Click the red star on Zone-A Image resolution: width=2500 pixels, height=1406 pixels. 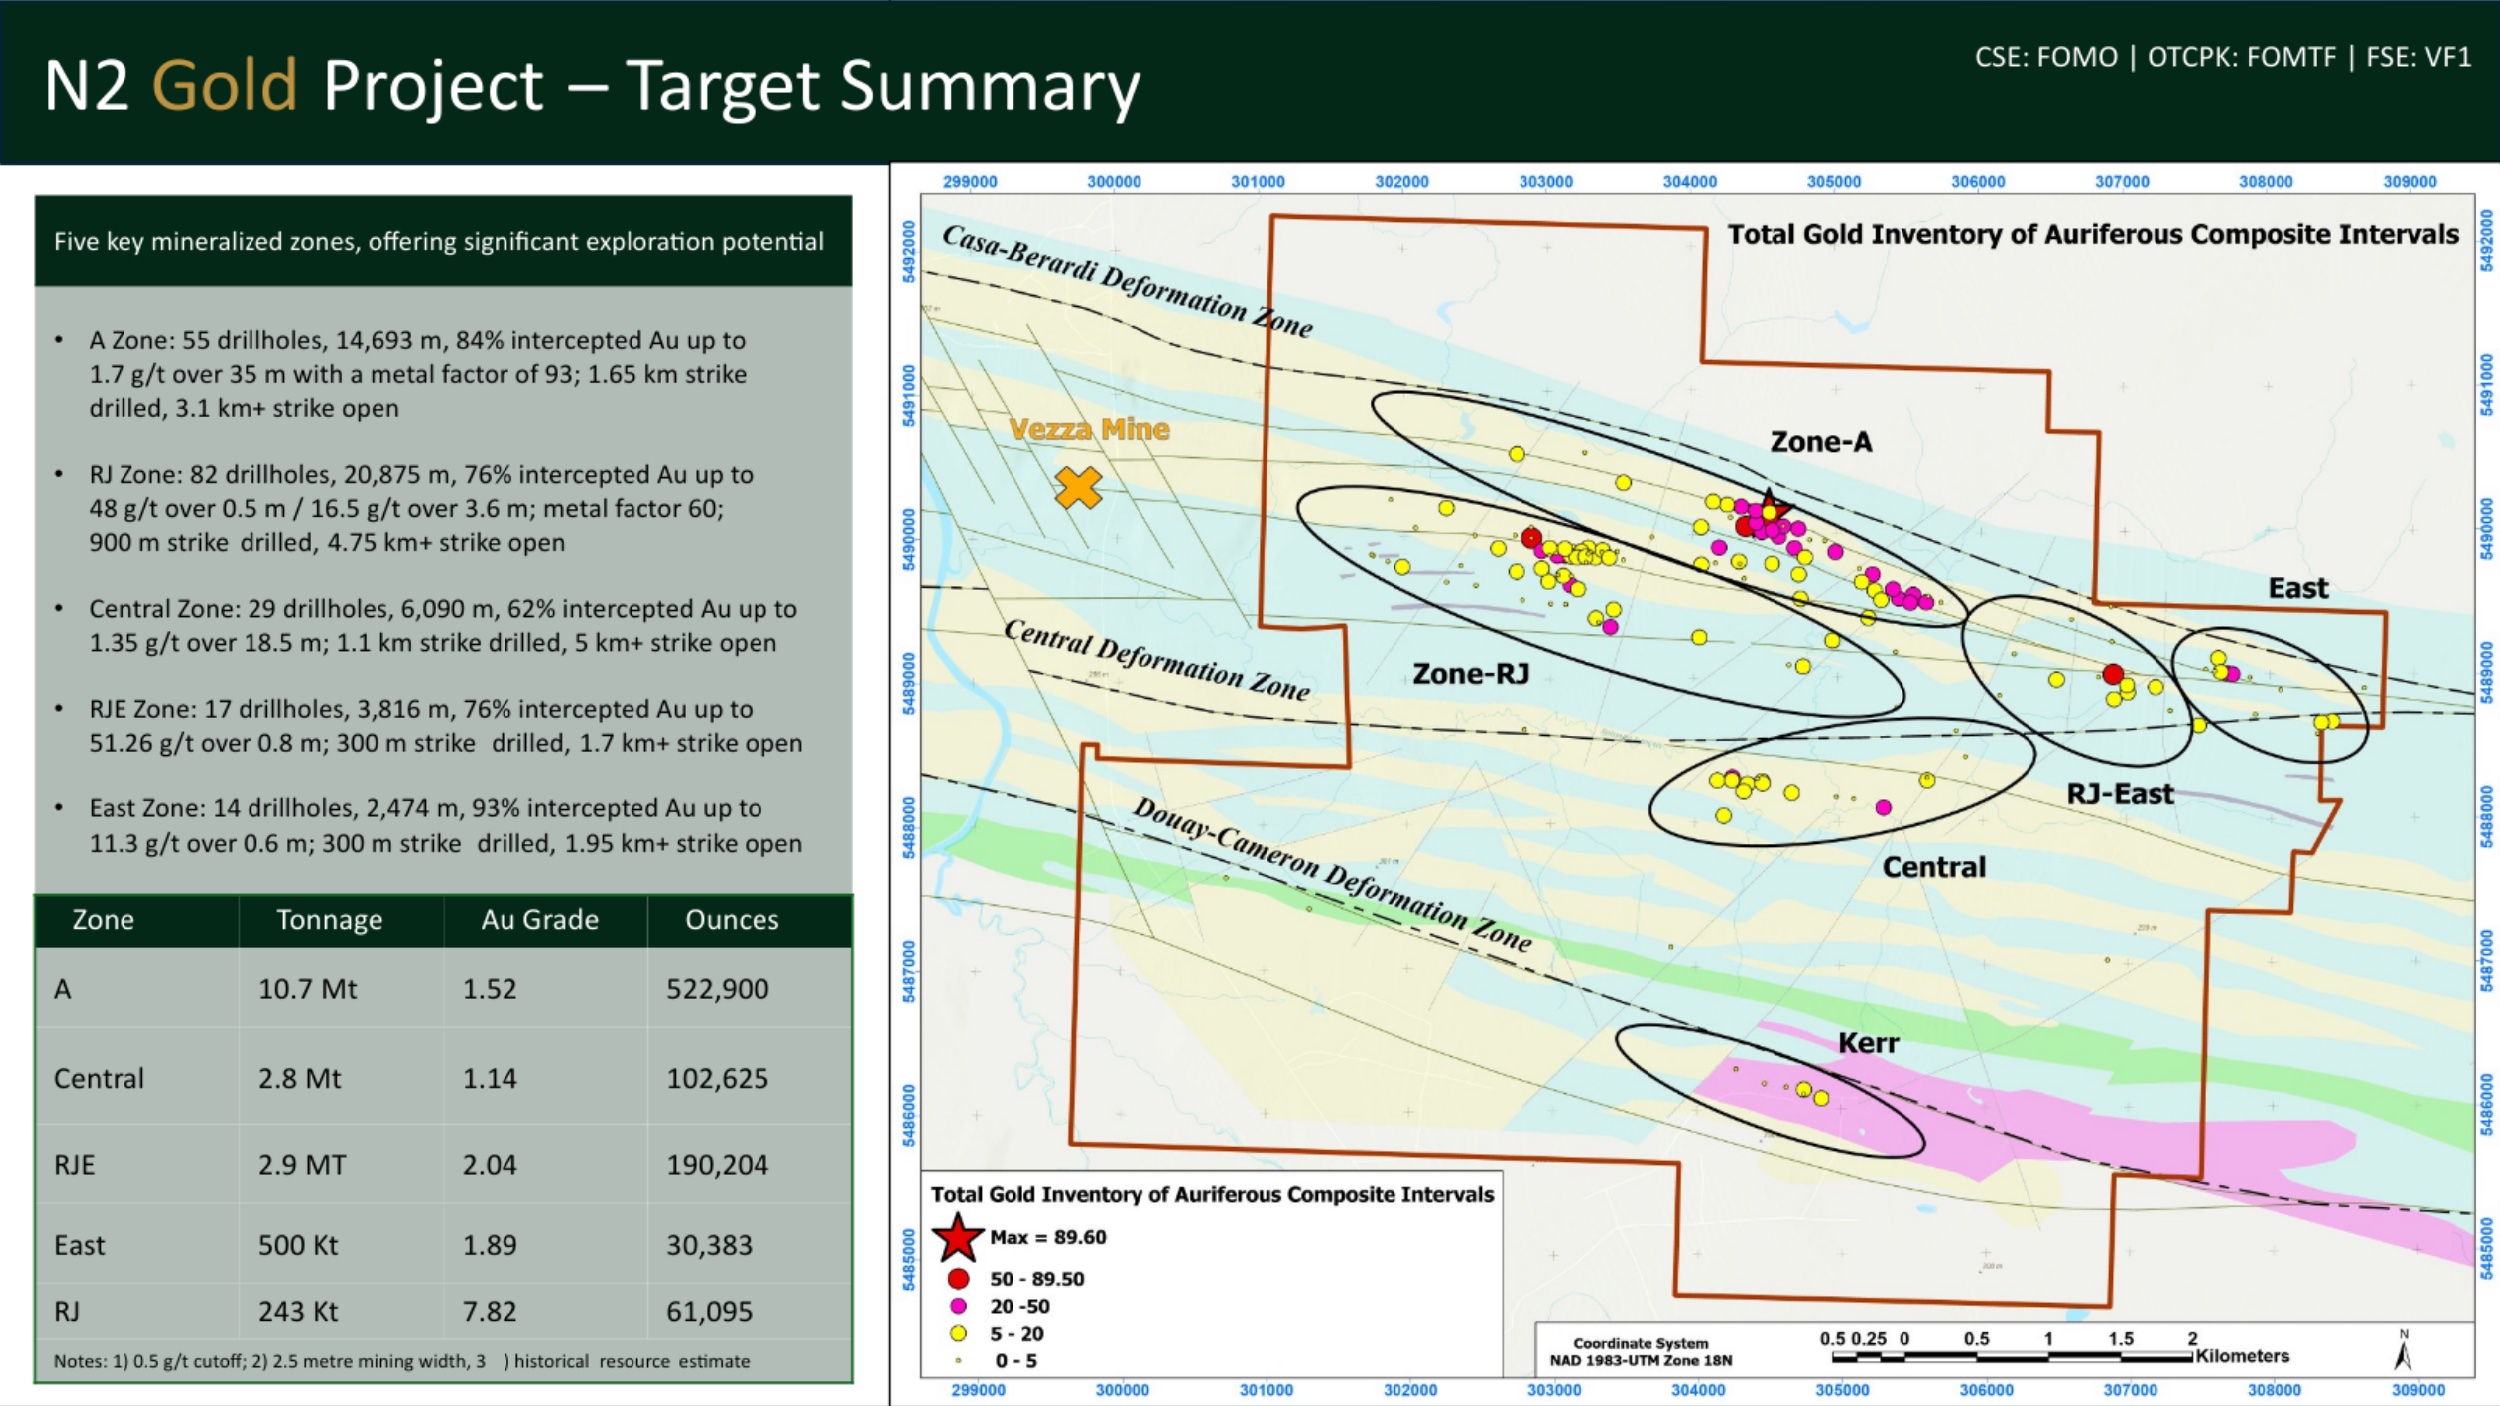click(x=1770, y=505)
